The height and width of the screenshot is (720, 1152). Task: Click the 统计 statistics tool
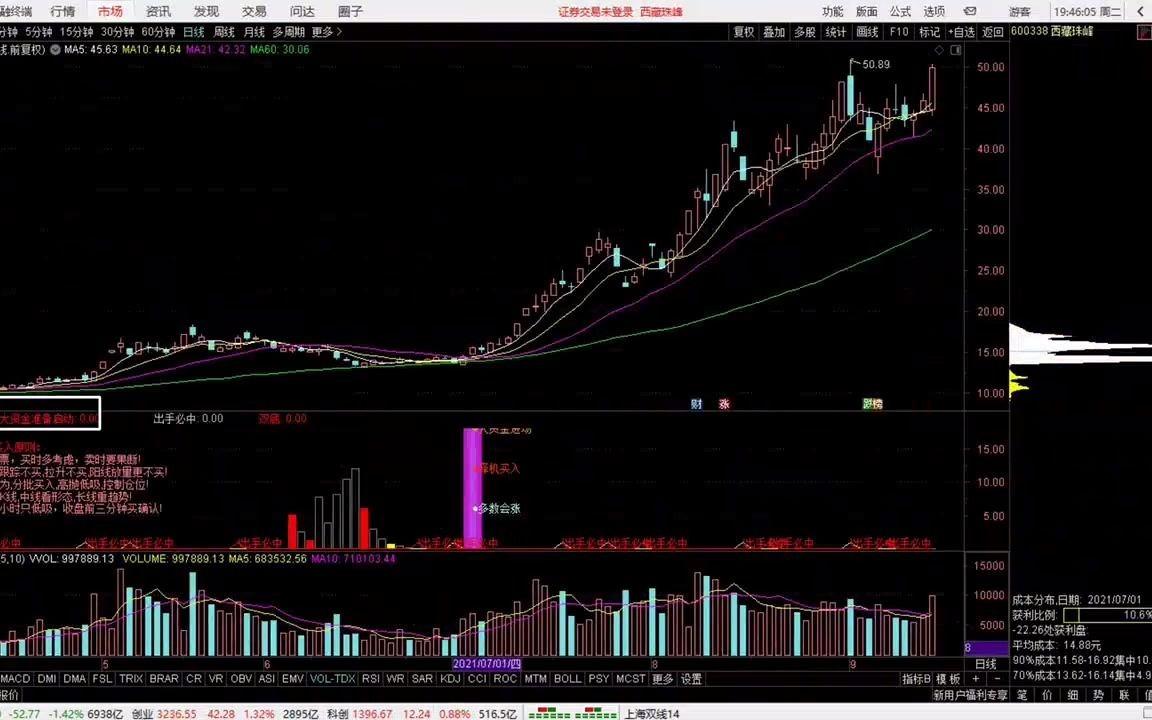click(837, 31)
